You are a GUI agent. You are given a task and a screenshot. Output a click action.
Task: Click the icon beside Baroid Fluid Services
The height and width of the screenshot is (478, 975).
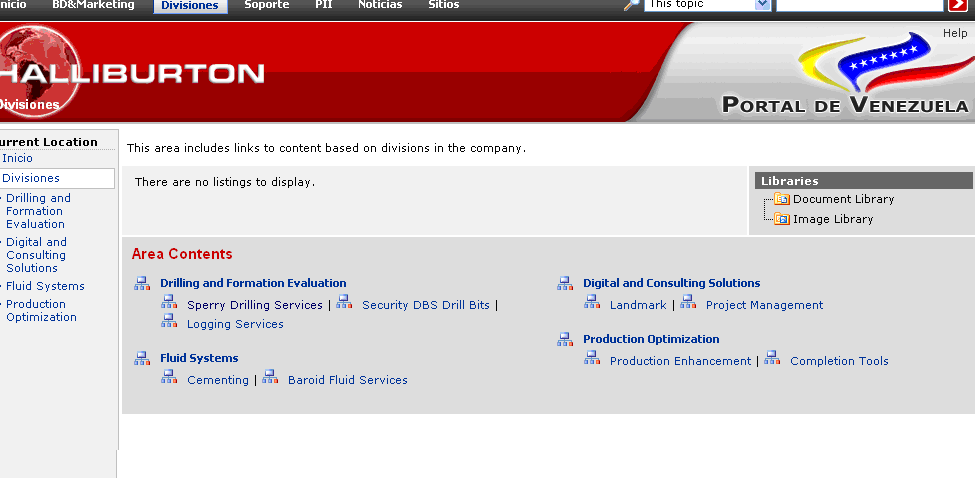[x=270, y=377]
